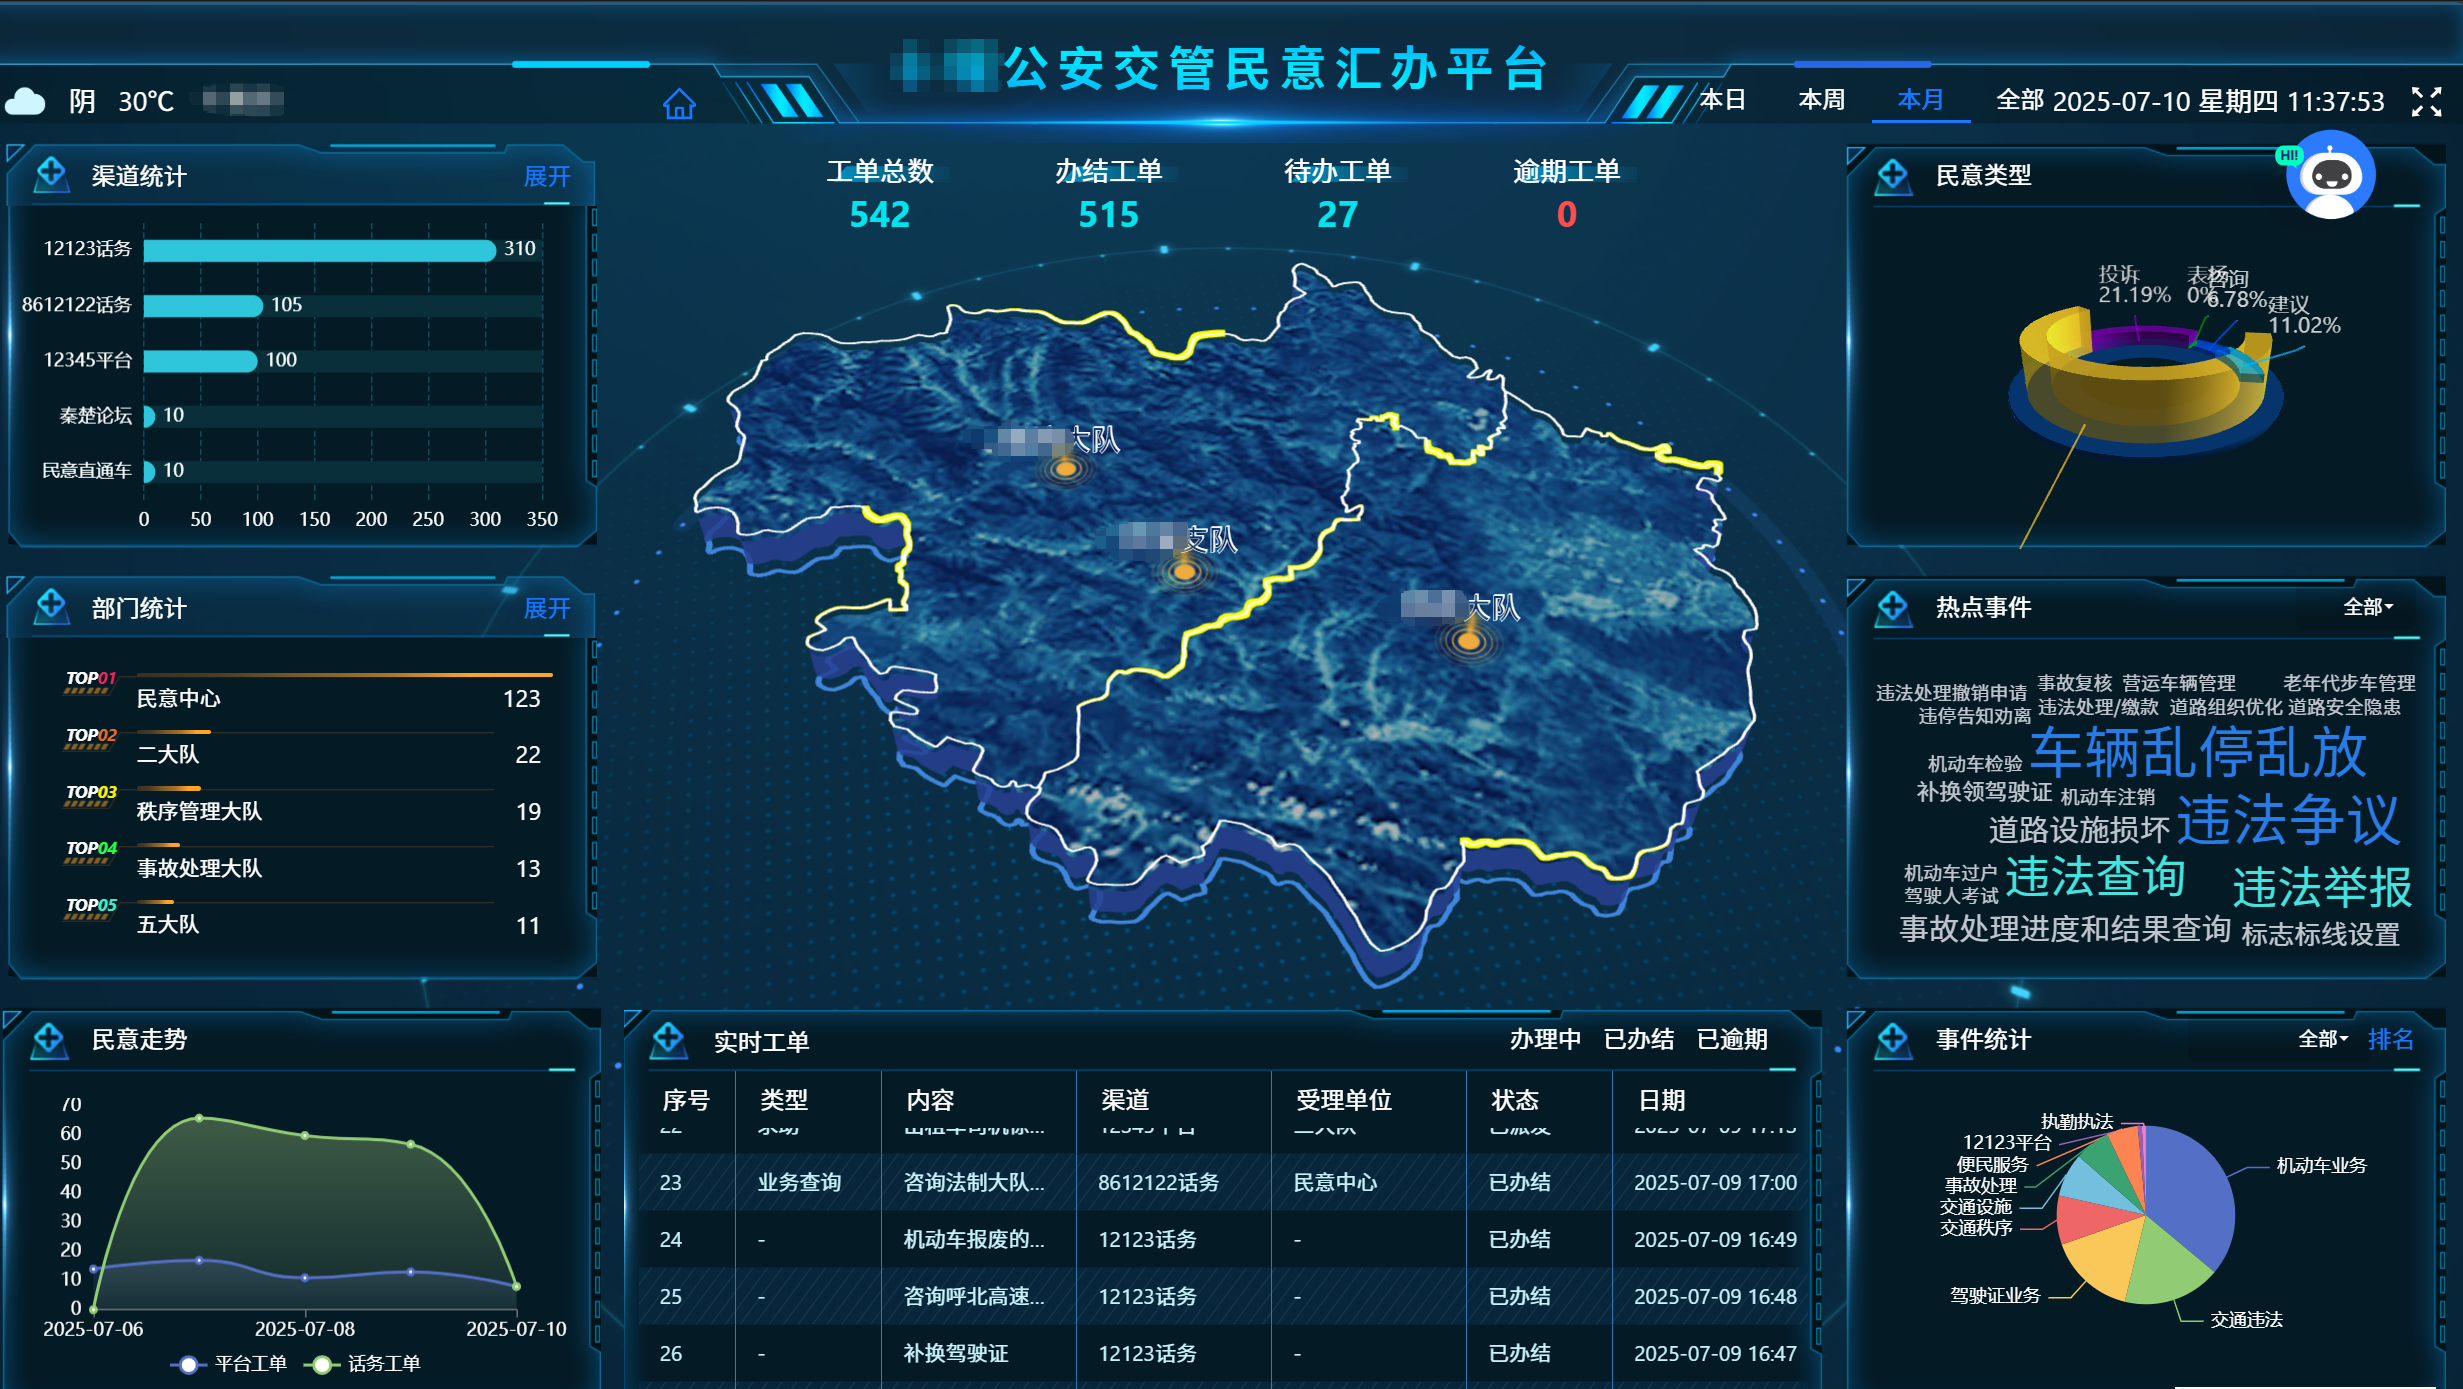Click the 事件统计 panel header icon

tap(1894, 1039)
